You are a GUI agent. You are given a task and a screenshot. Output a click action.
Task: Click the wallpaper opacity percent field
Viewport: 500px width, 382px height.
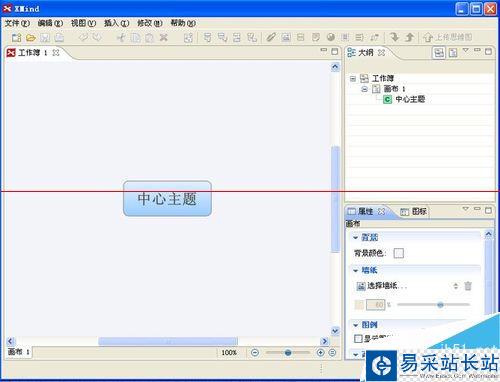[x=375, y=304]
